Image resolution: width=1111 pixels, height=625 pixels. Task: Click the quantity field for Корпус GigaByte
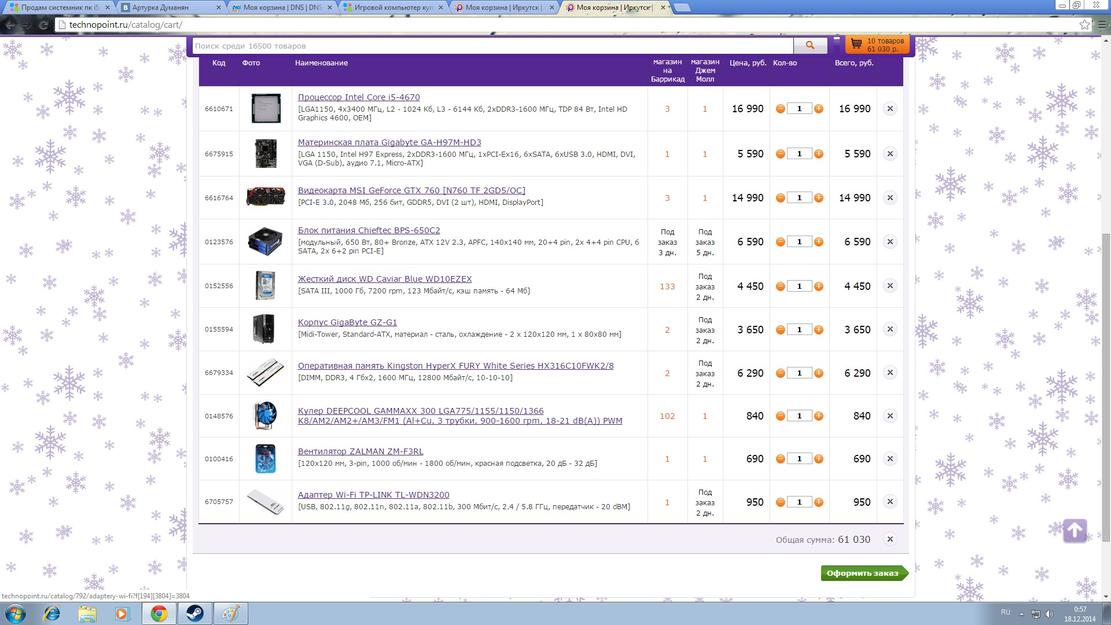[799, 330]
